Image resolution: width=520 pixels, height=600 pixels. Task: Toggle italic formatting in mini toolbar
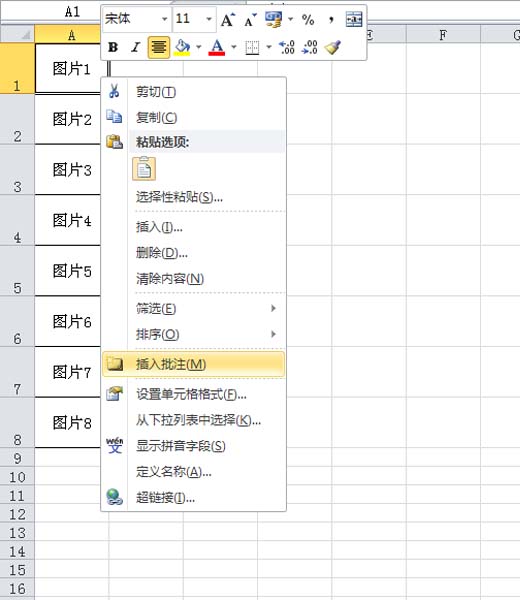click(x=135, y=47)
